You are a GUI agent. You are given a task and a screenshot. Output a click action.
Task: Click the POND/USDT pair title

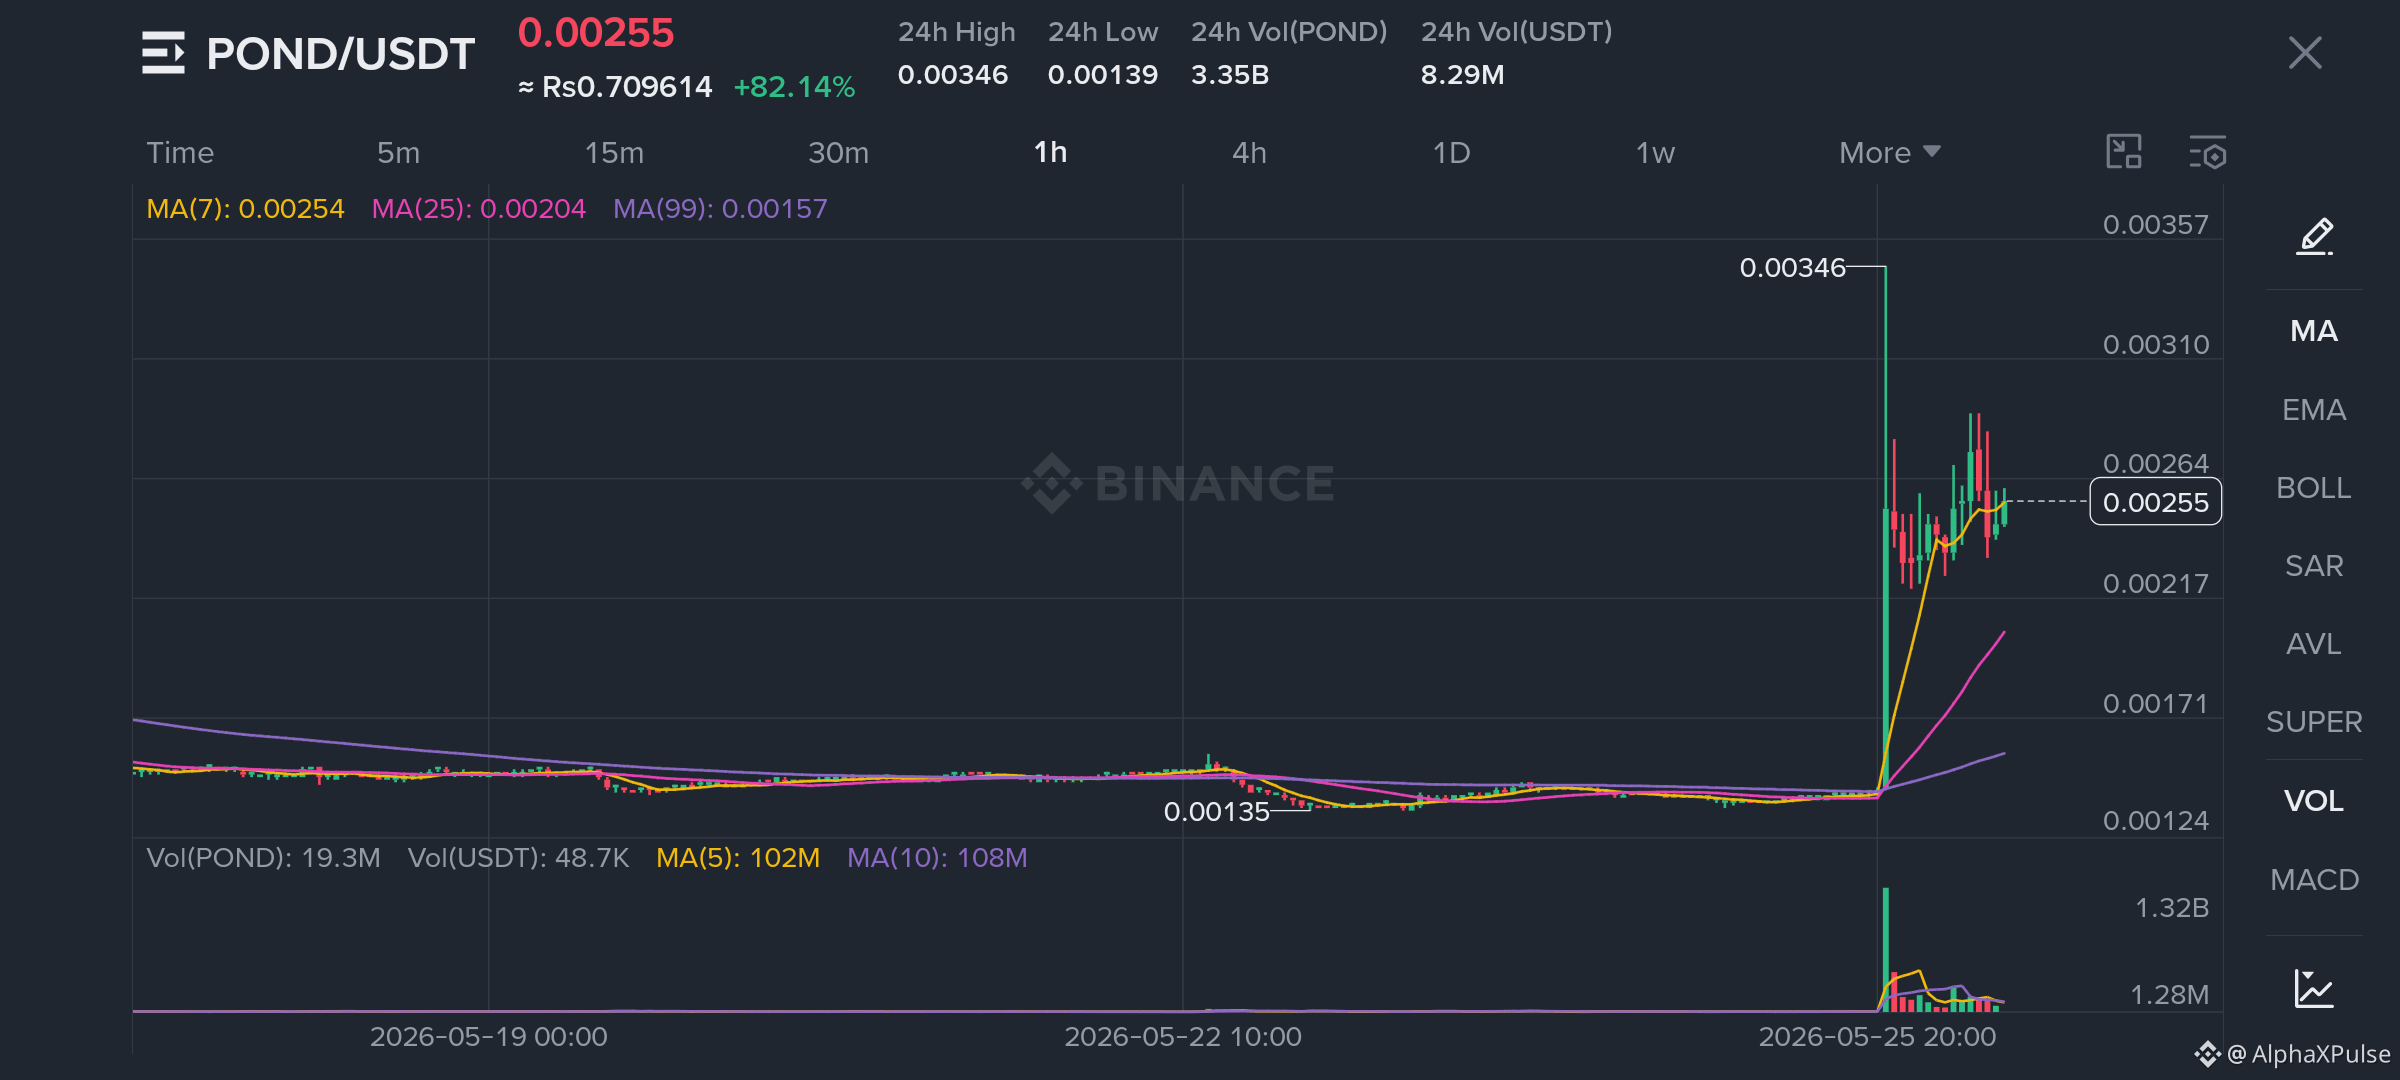[340, 54]
